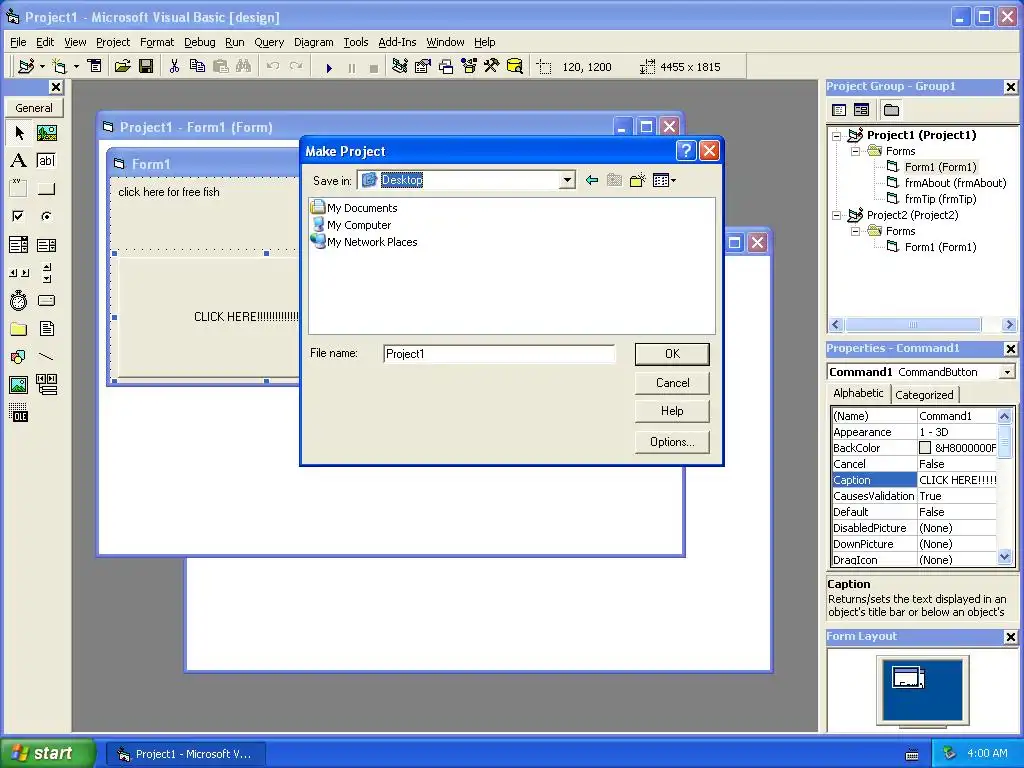Click the Find binoculars toolbar icon
1024x768 pixels.
244,66
